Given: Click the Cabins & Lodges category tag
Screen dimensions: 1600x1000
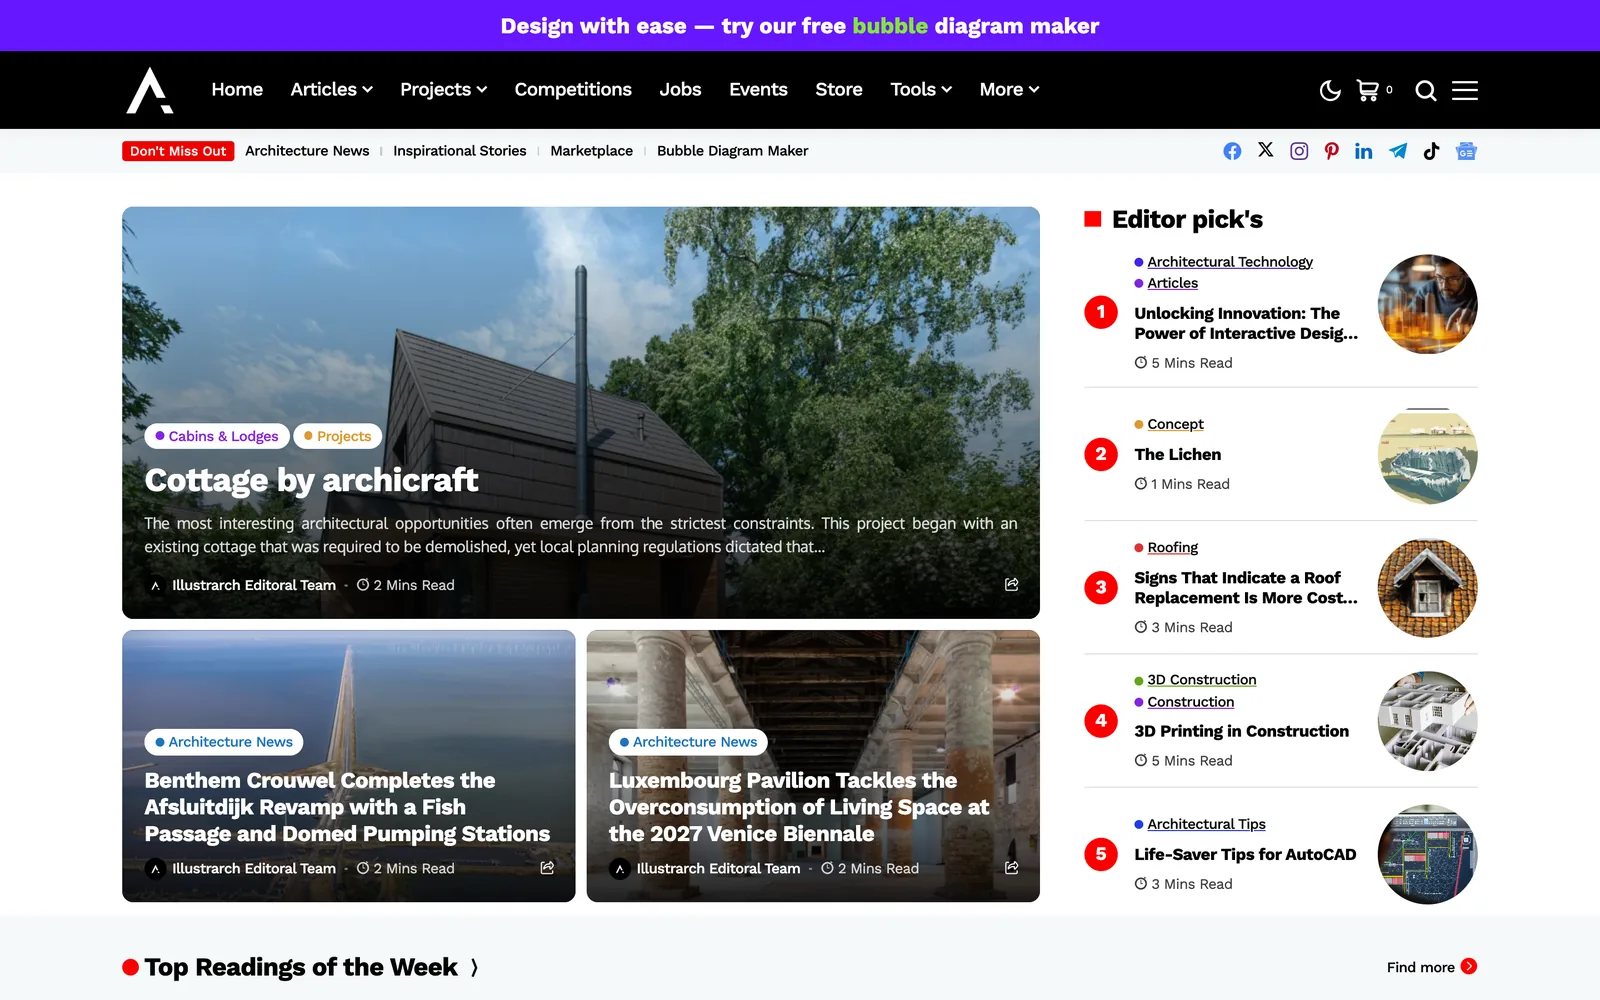Looking at the screenshot, I should coord(217,436).
